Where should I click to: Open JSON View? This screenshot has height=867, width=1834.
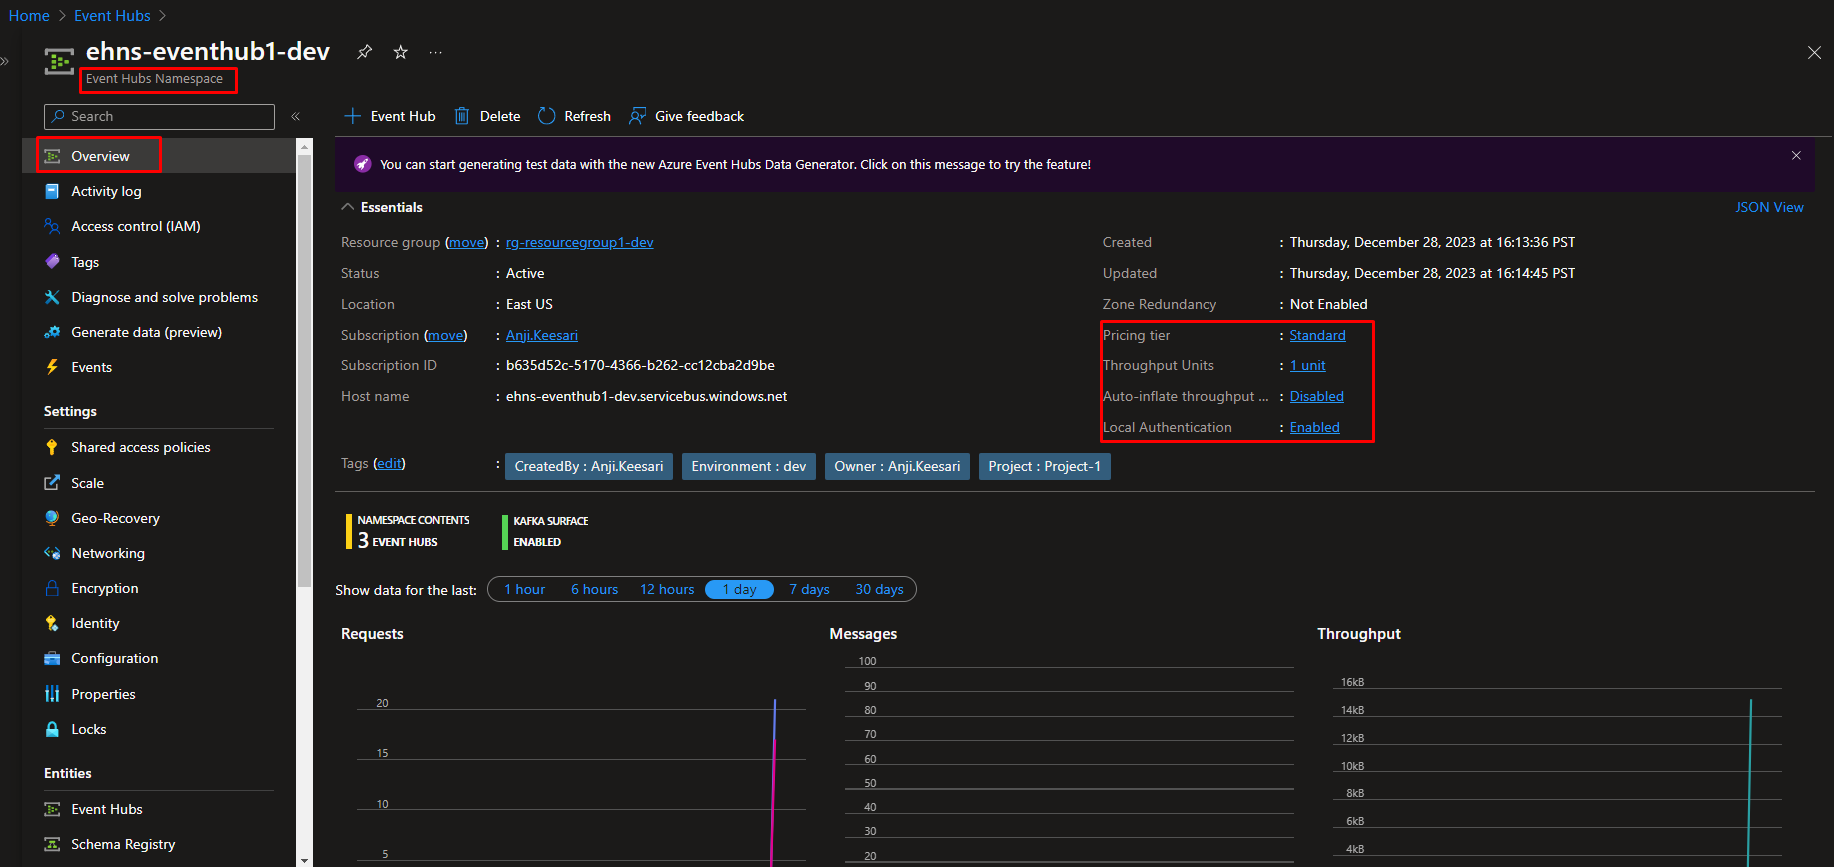tap(1769, 207)
